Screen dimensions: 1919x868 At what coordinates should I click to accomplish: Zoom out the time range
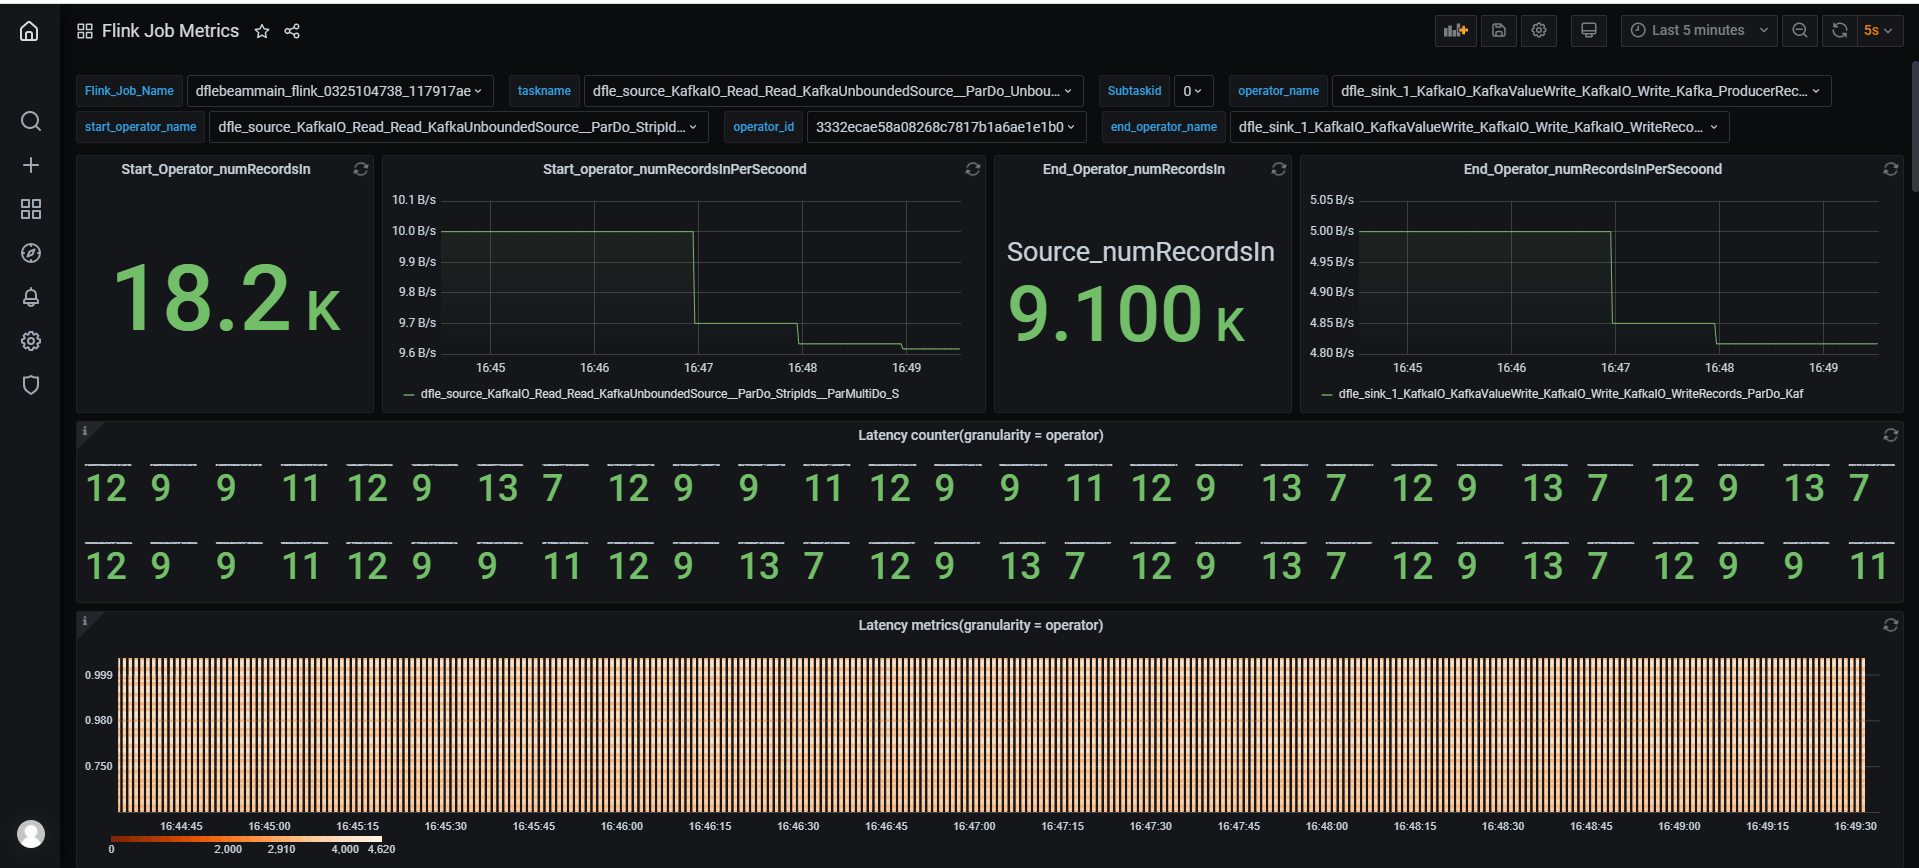coord(1800,31)
